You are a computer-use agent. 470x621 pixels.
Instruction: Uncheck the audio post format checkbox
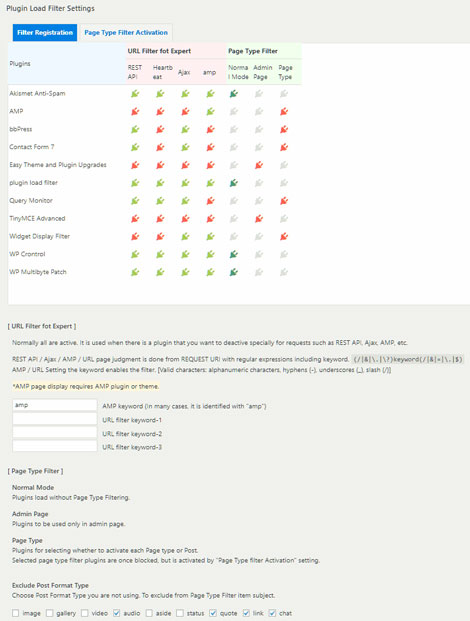(116, 613)
